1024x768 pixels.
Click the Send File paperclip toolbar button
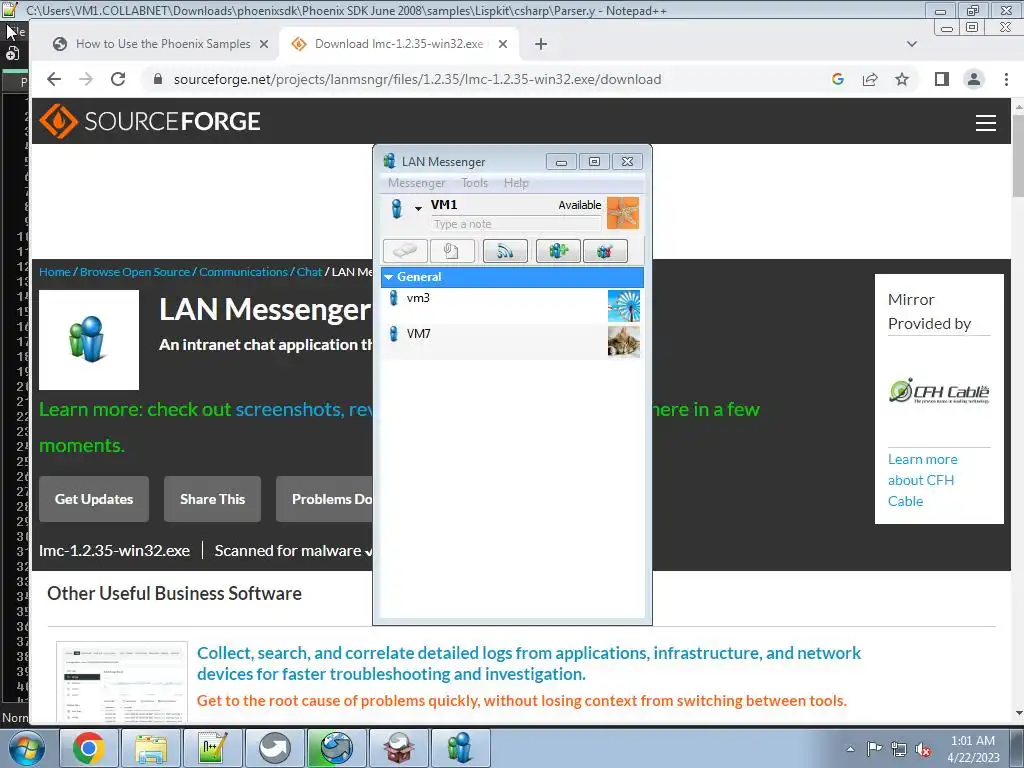pyautogui.click(x=452, y=251)
